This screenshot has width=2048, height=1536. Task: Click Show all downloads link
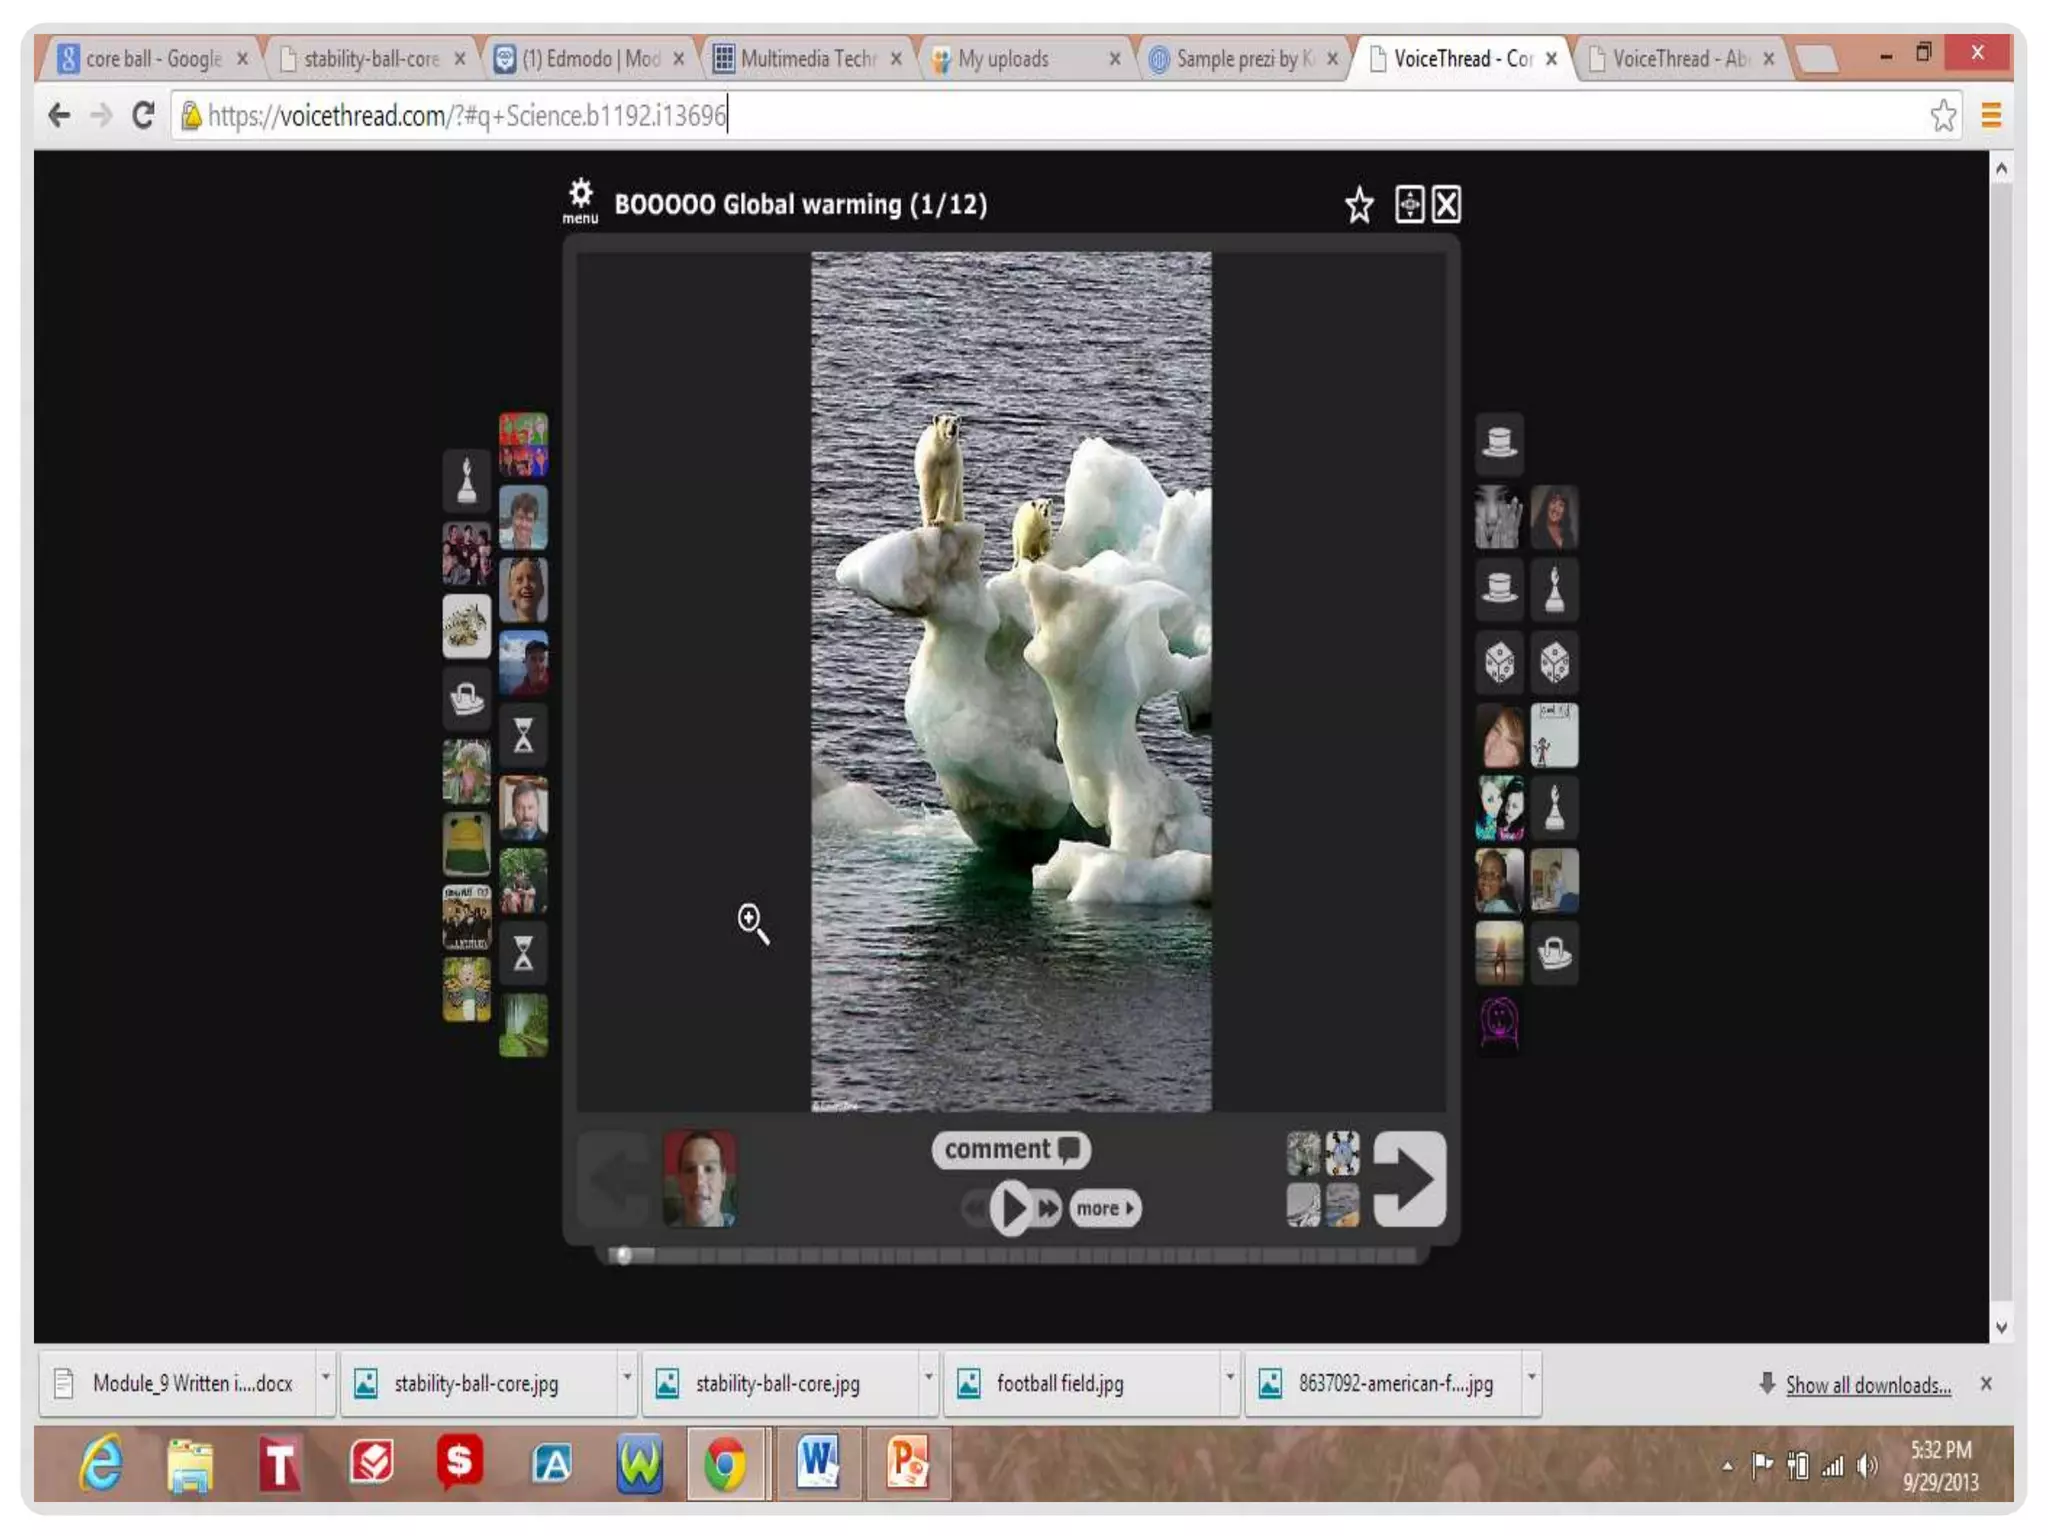pyautogui.click(x=1867, y=1385)
